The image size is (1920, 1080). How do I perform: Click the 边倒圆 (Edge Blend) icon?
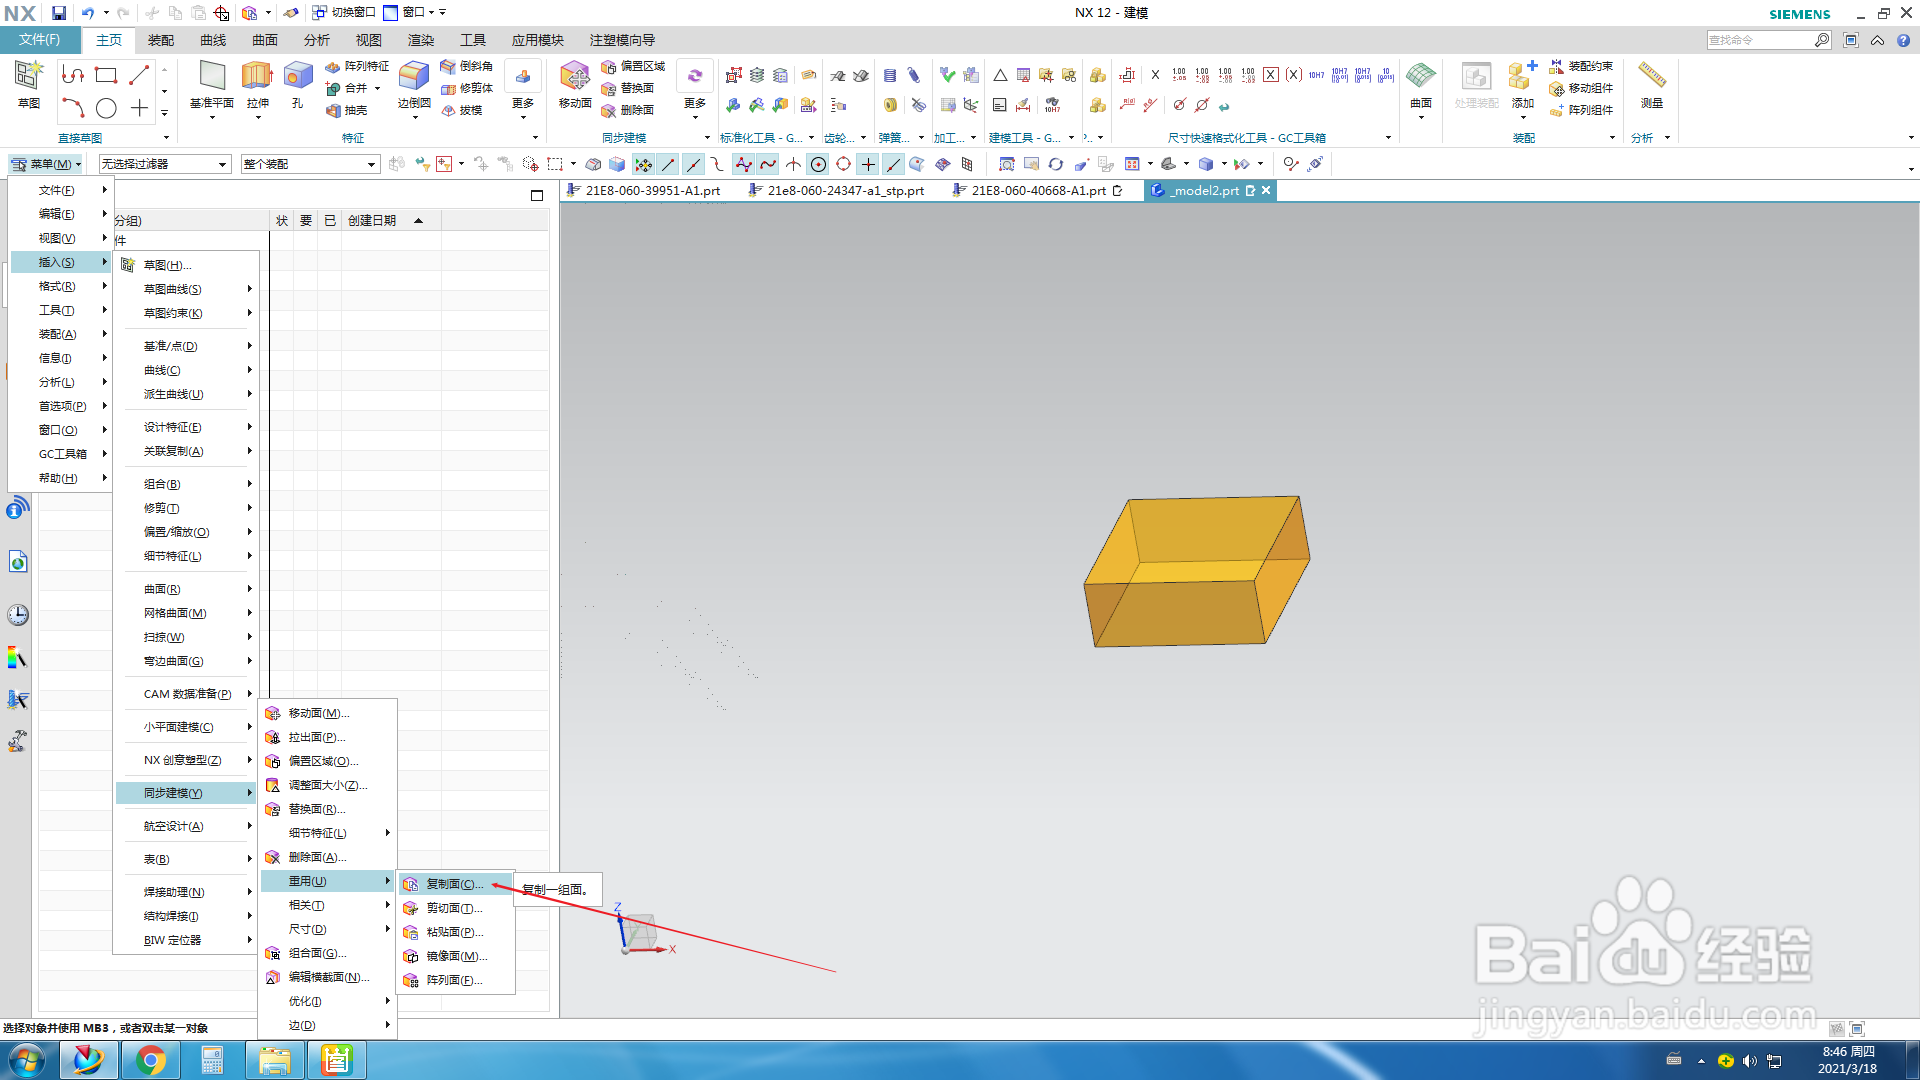tap(413, 77)
